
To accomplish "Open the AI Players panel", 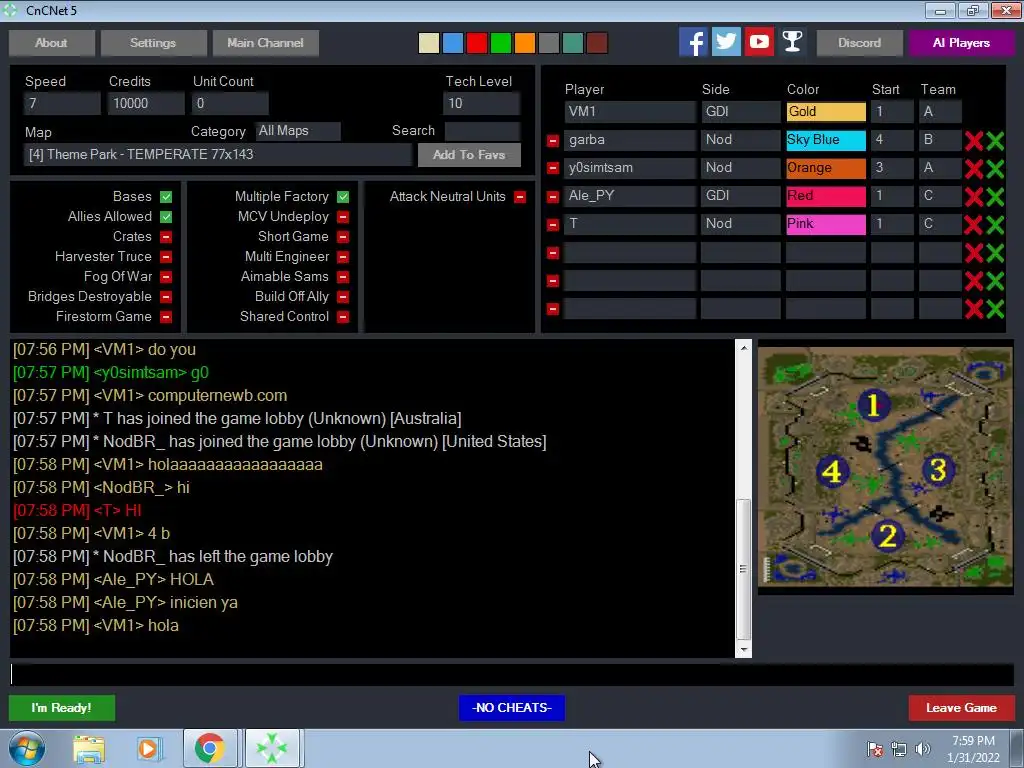I will click(x=961, y=42).
